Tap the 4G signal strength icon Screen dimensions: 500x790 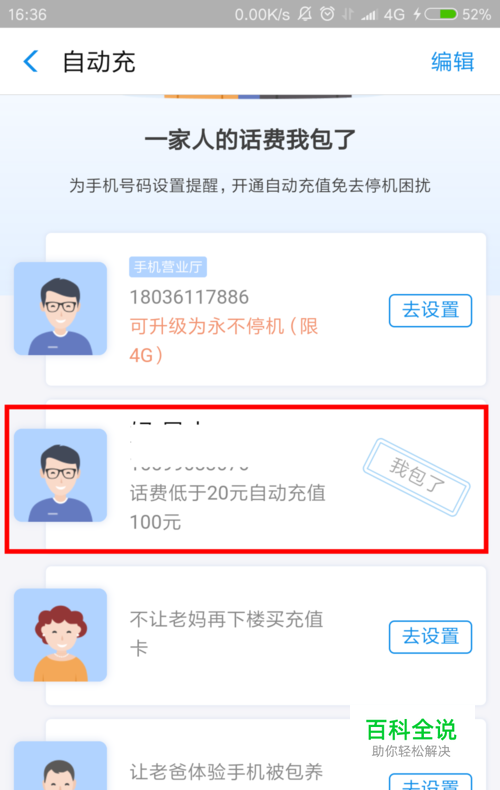(383, 15)
